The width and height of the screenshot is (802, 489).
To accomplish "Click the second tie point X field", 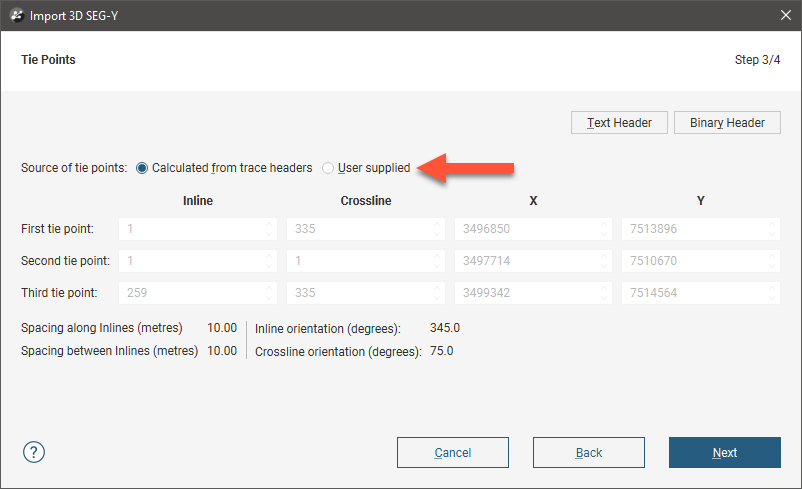I will tap(526, 261).
